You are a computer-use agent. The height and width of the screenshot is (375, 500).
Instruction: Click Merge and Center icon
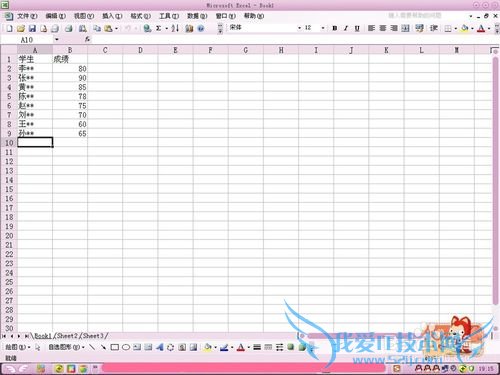[405, 28]
